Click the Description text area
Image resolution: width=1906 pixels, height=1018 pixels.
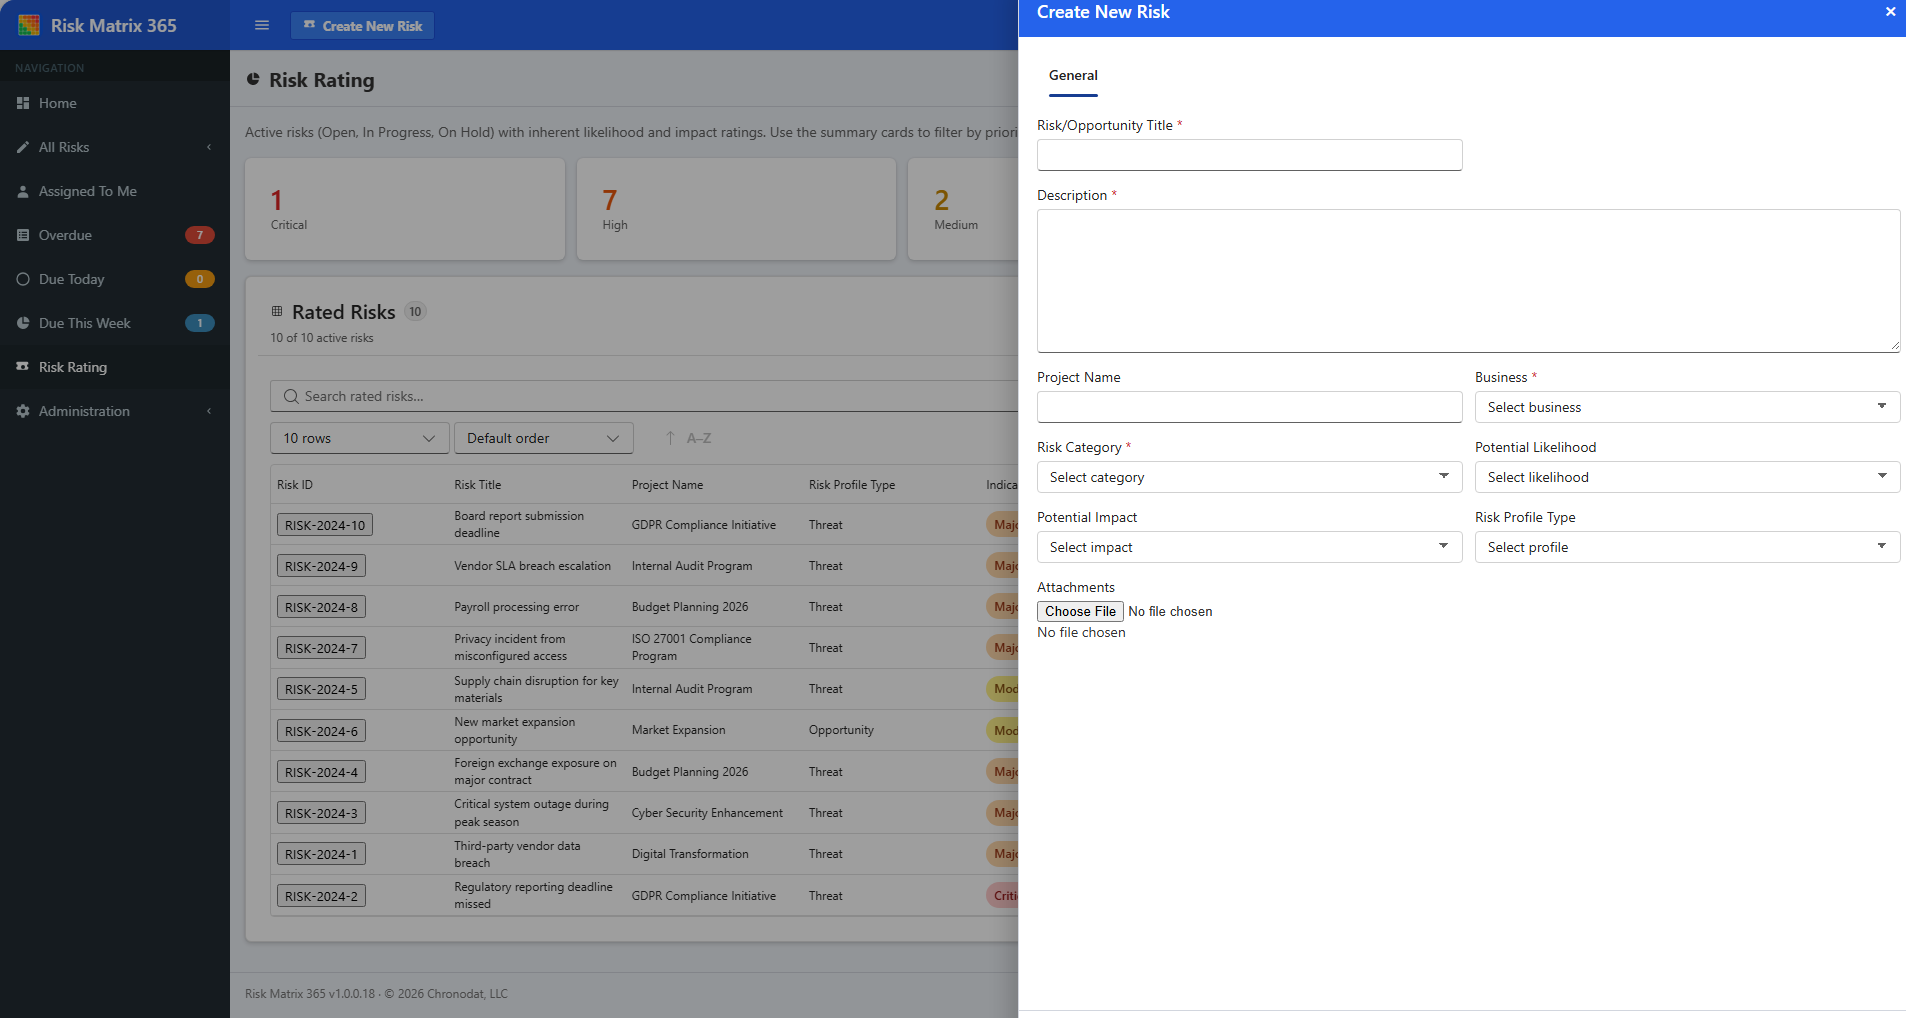point(1468,281)
